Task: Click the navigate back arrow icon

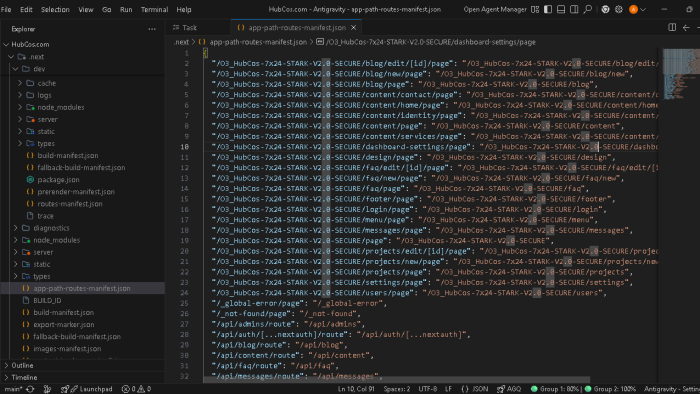Action: [x=686, y=28]
